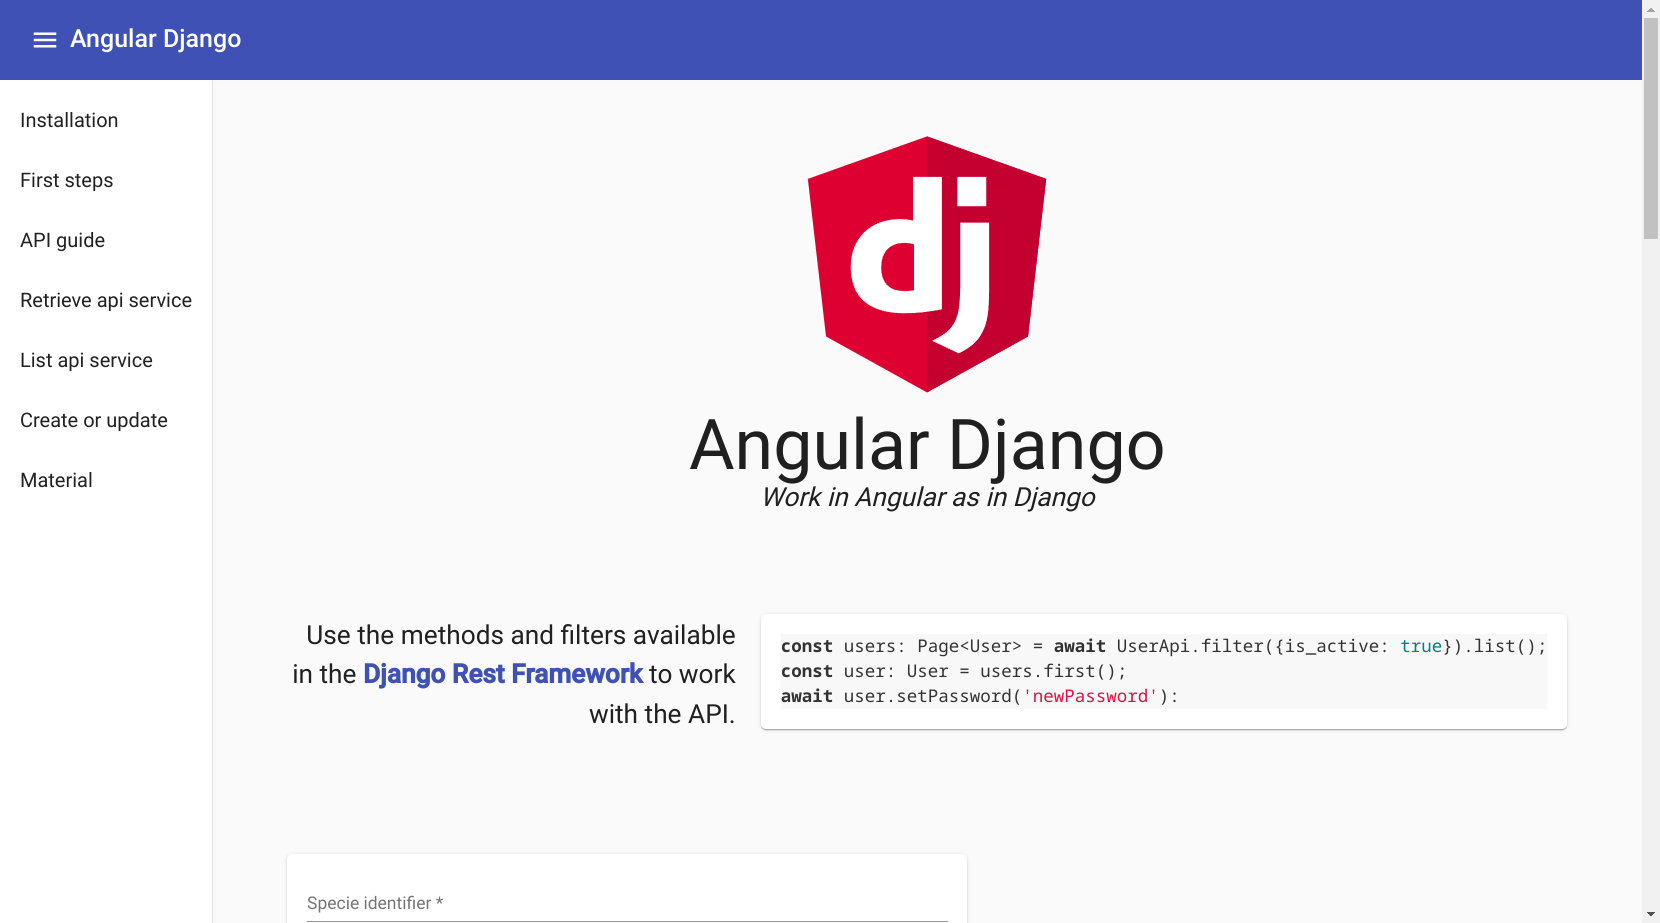Follow the Django Rest Framework link
1660x923 pixels.
[x=502, y=674]
